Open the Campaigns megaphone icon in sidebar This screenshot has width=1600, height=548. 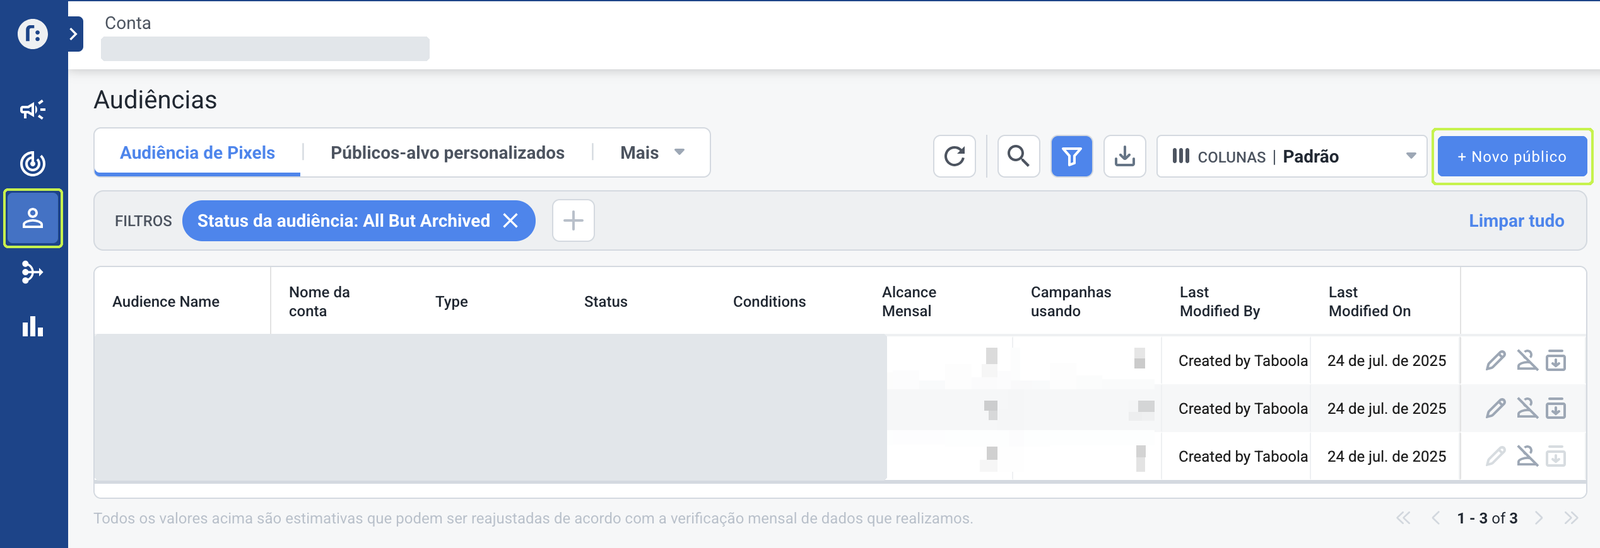pyautogui.click(x=33, y=110)
